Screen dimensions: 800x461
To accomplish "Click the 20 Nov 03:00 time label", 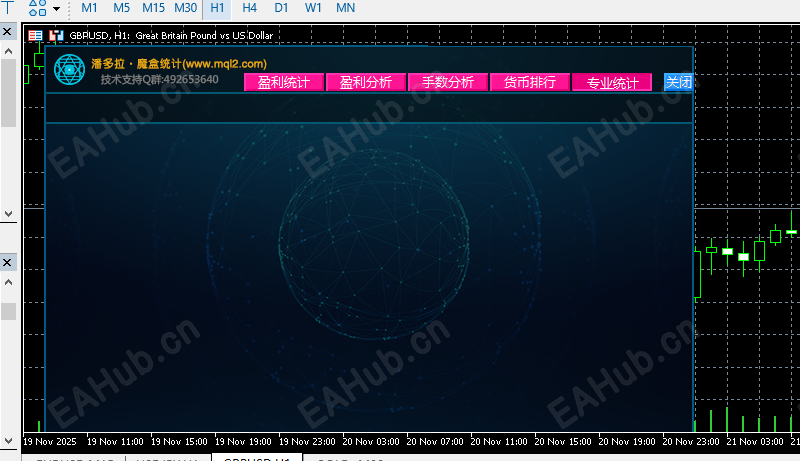I will pyautogui.click(x=371, y=442).
